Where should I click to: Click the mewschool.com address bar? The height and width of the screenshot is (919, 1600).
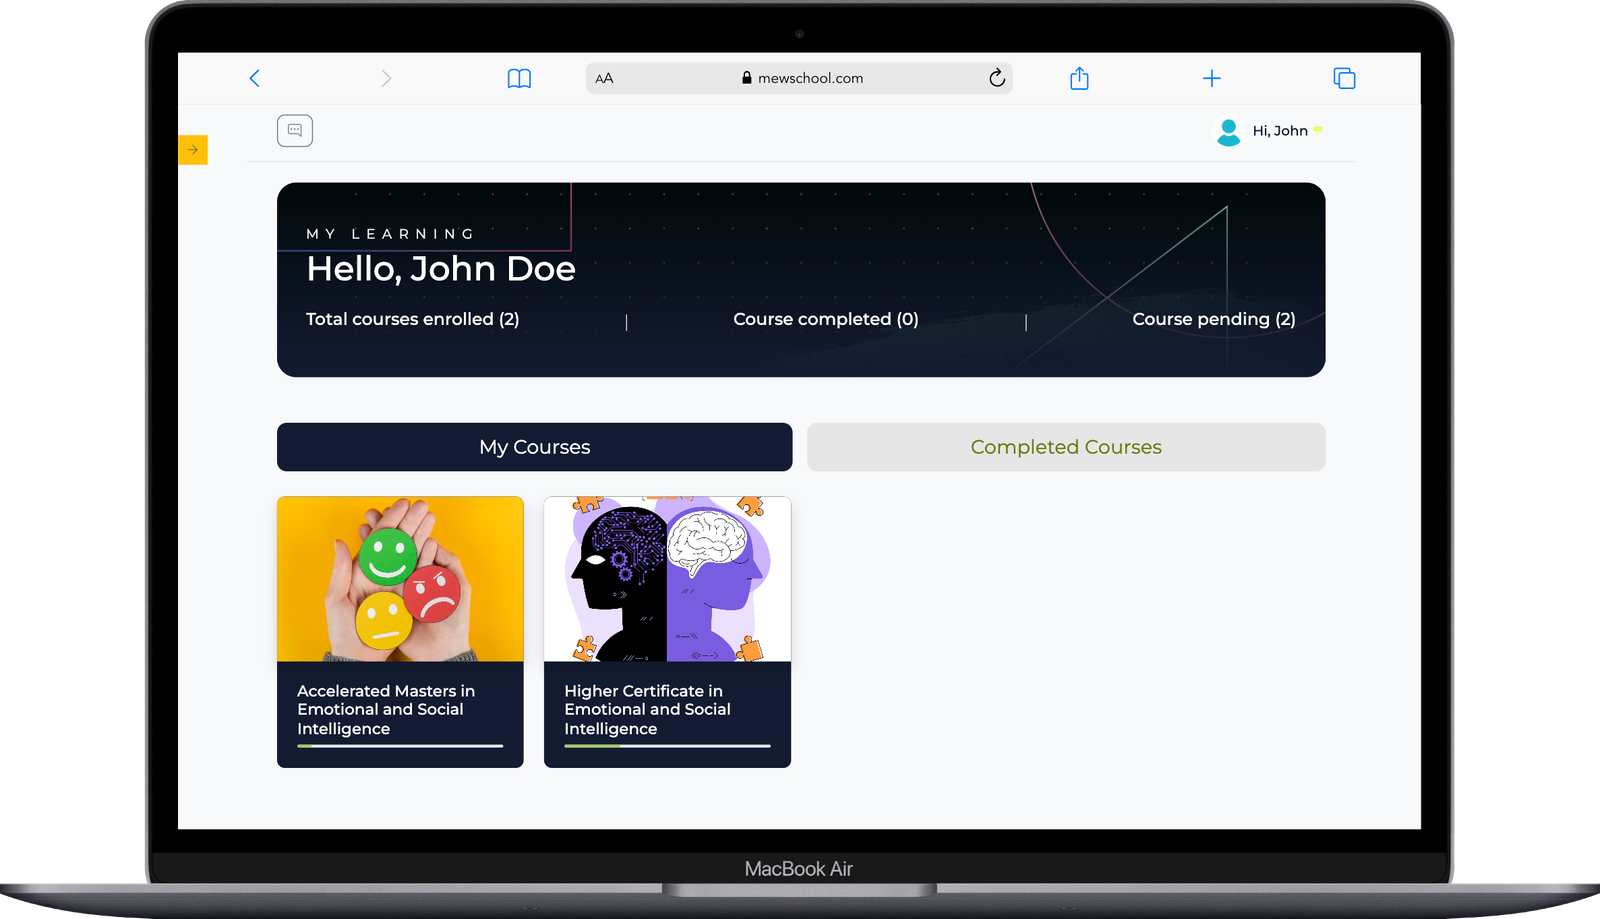808,78
